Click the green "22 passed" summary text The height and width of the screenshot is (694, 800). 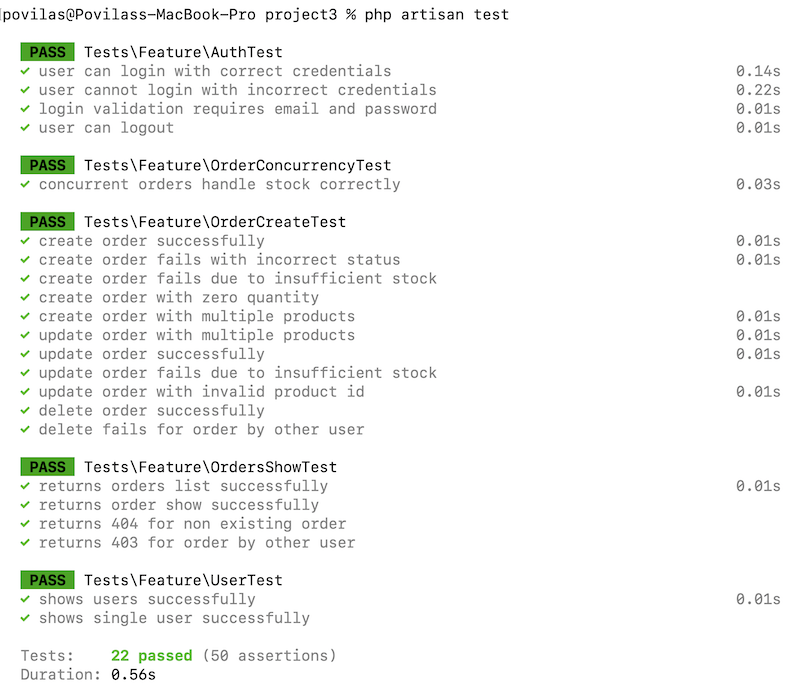point(151,656)
